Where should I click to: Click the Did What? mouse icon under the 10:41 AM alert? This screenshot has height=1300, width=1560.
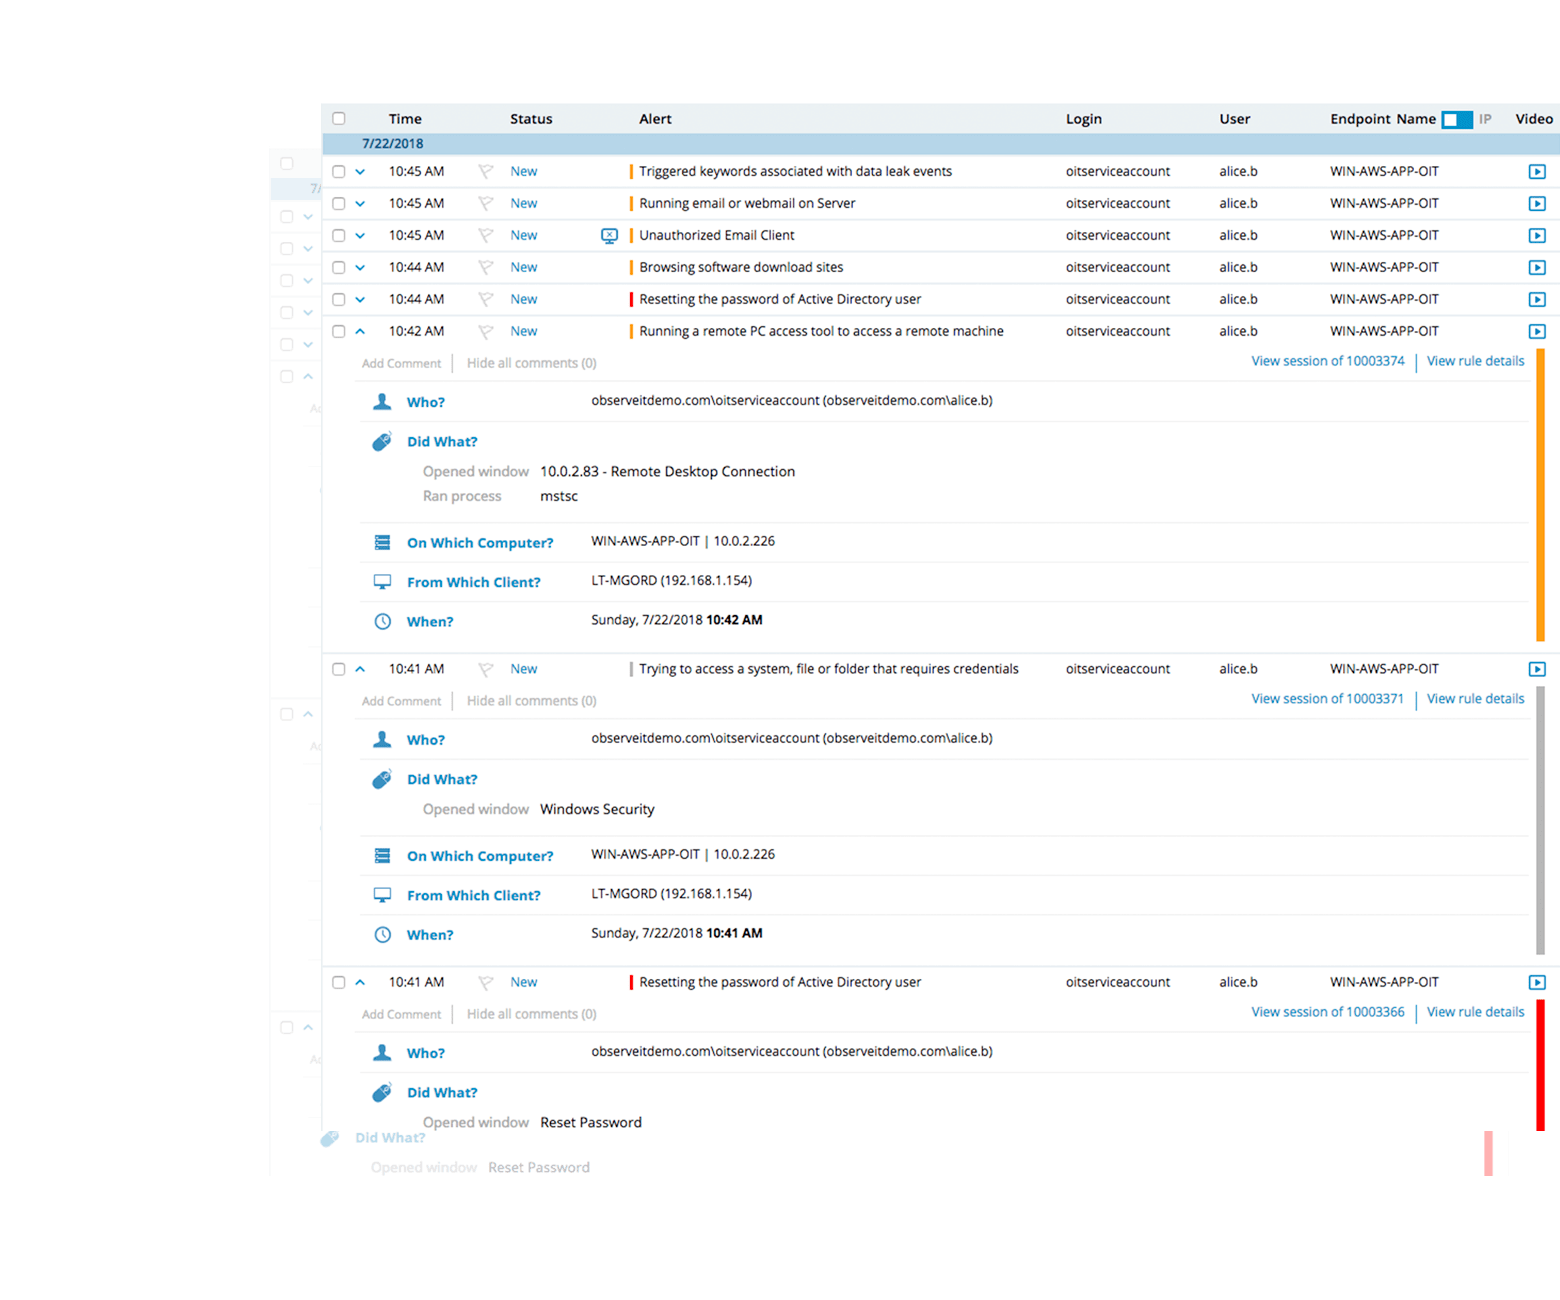[381, 778]
